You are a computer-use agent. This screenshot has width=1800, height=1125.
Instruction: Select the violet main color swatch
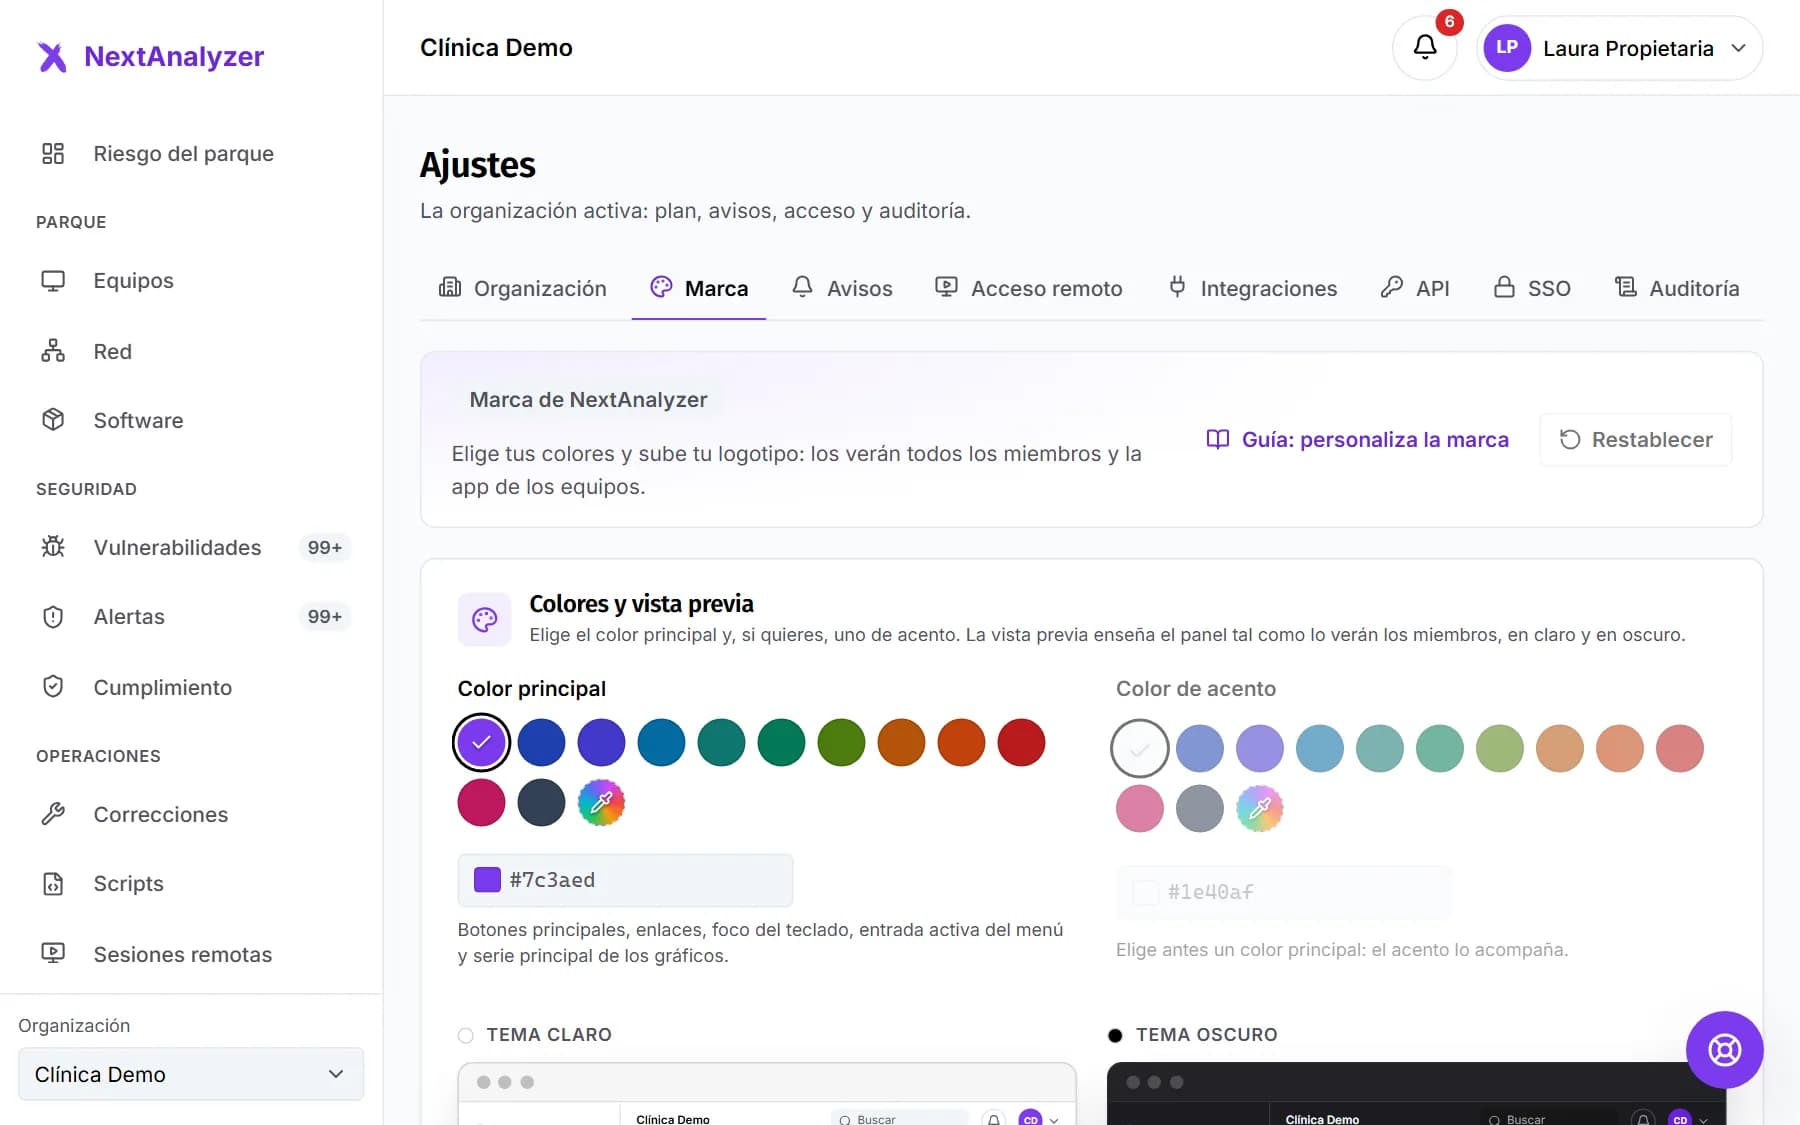coord(481,743)
